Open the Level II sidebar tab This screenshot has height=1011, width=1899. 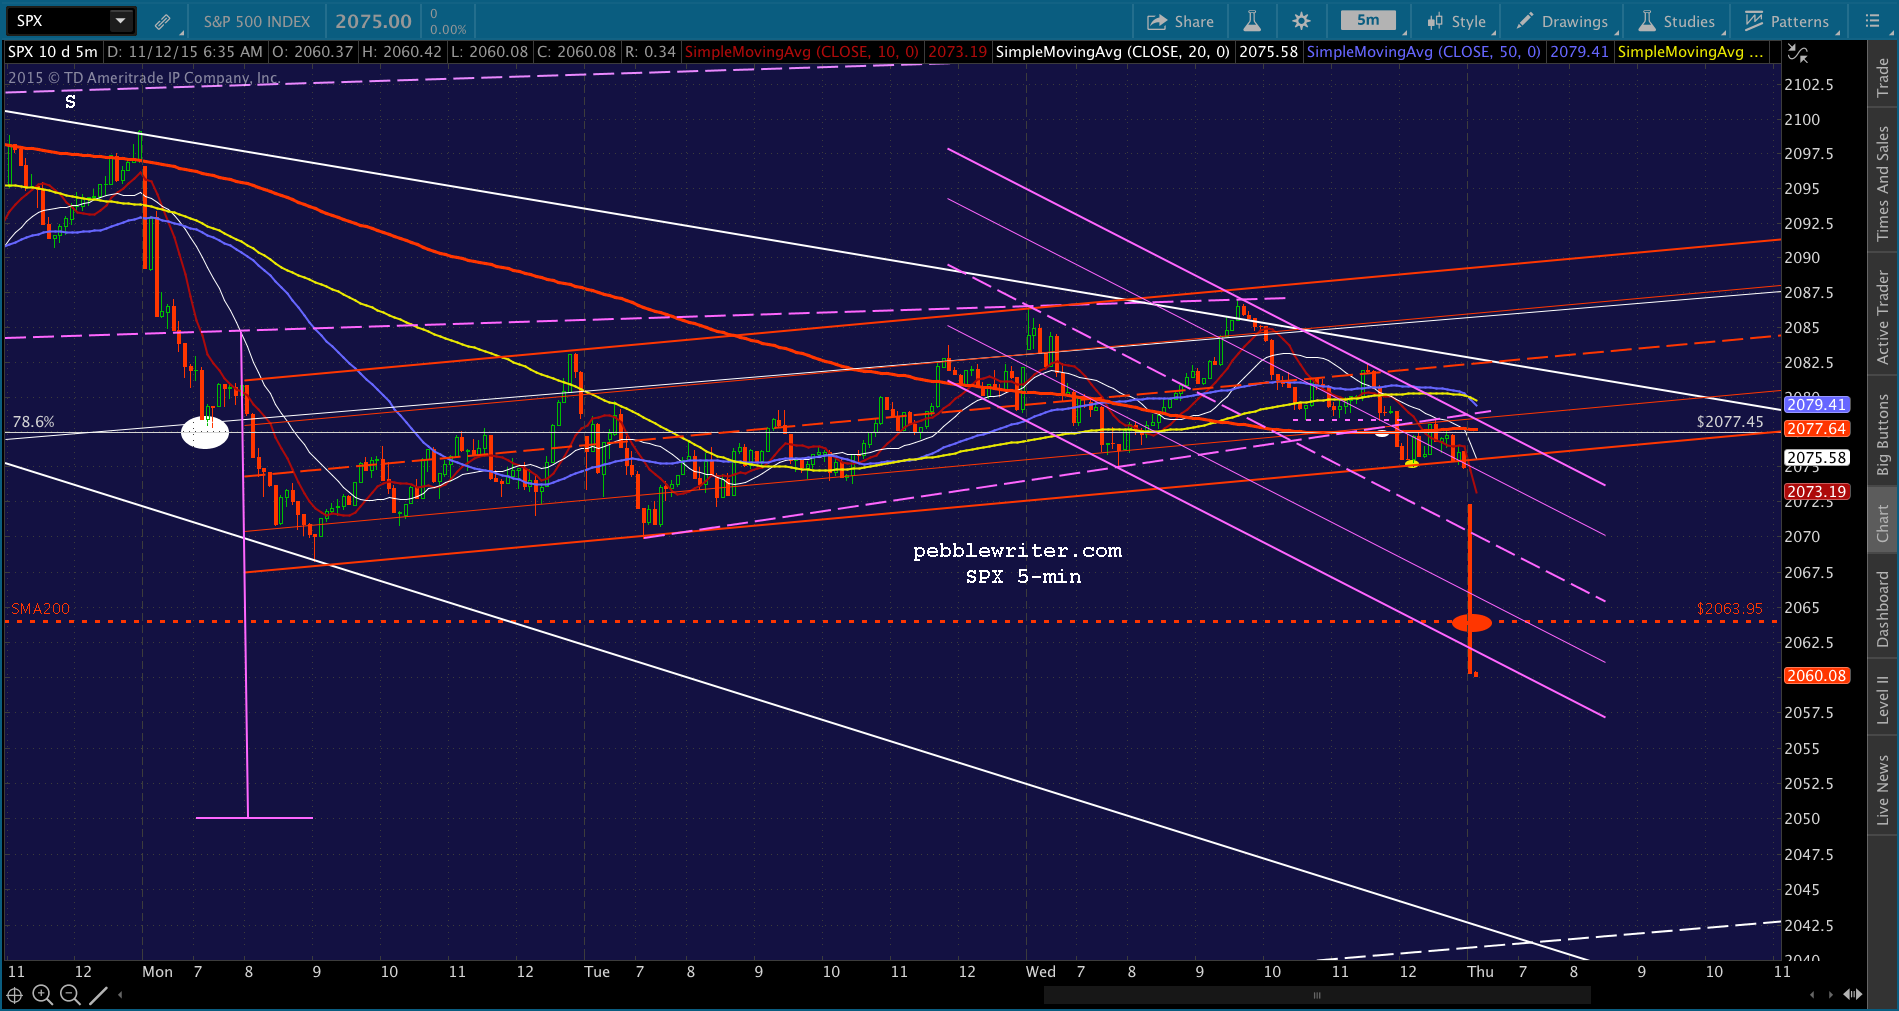(1883, 700)
